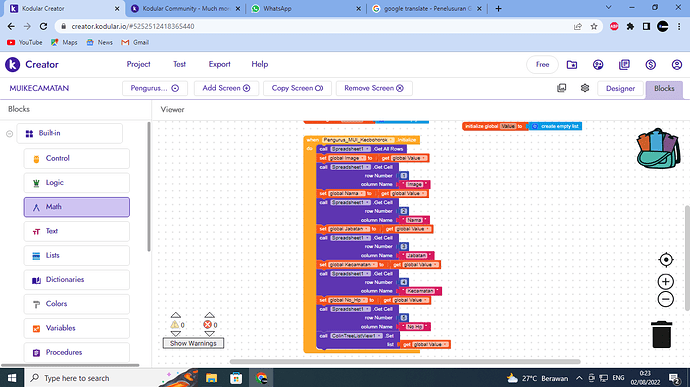Image resolution: width=690 pixels, height=387 pixels.
Task: Center the workspace with the target icon
Action: (666, 260)
